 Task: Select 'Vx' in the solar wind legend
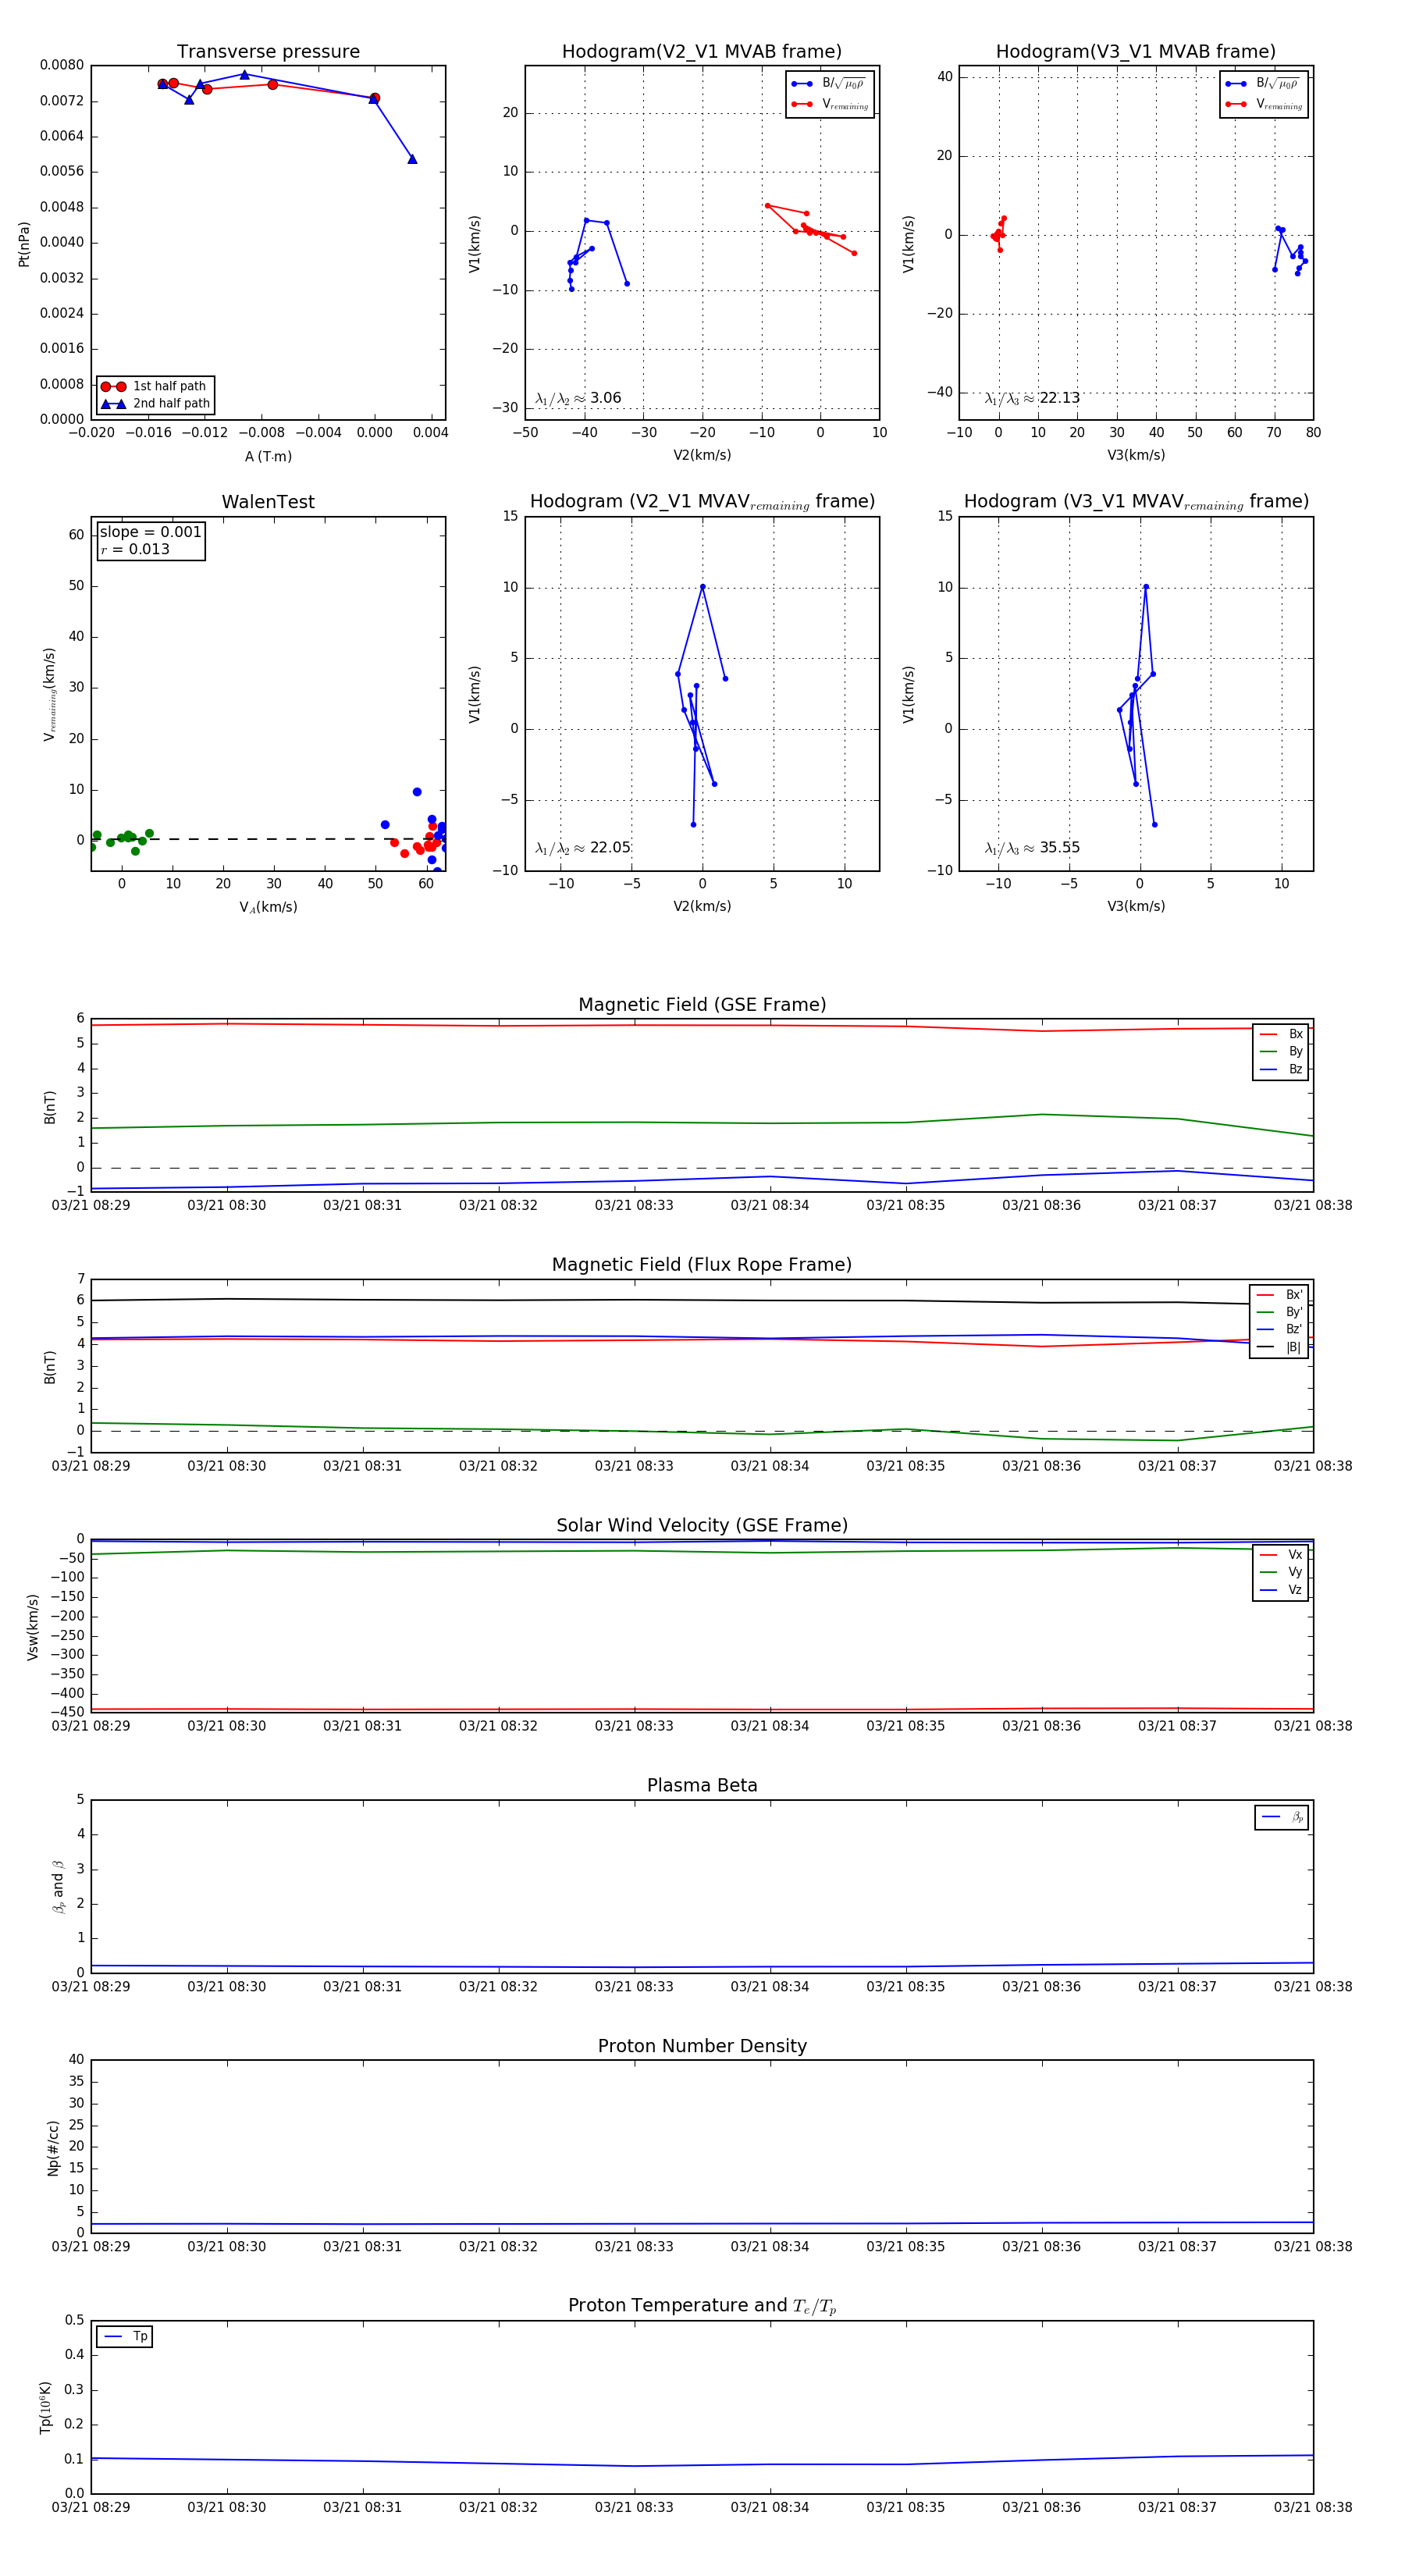(x=1281, y=1555)
